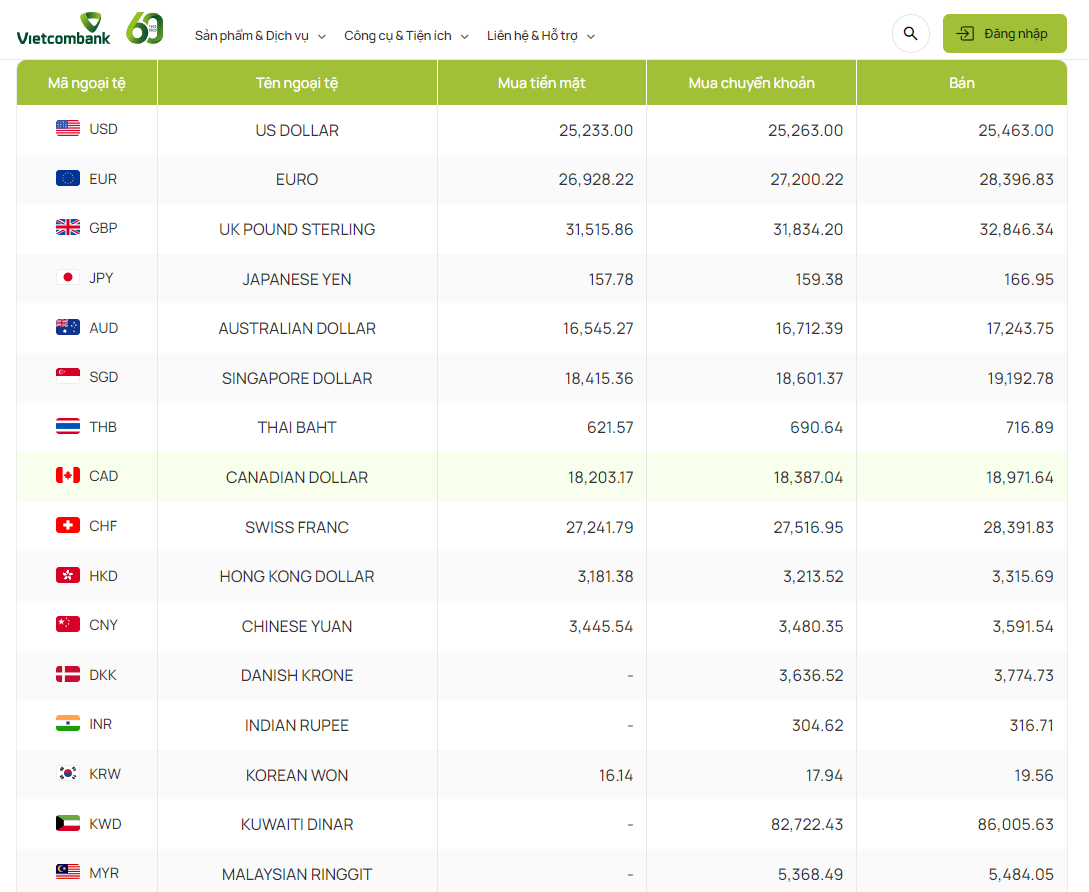
Task: Click the GBP currency code
Action: 103,228
